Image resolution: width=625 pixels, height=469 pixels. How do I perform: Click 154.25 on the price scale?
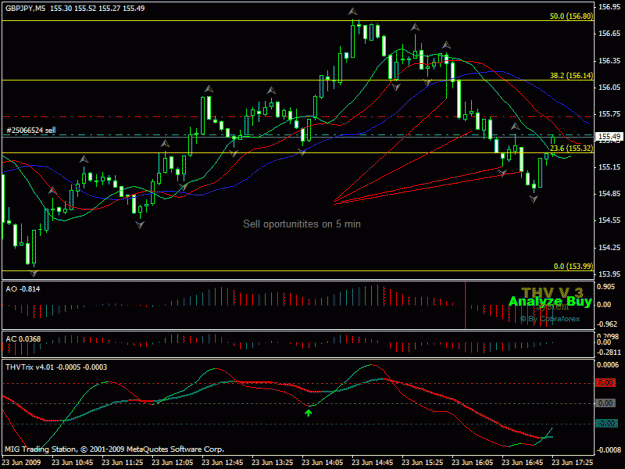coord(609,247)
